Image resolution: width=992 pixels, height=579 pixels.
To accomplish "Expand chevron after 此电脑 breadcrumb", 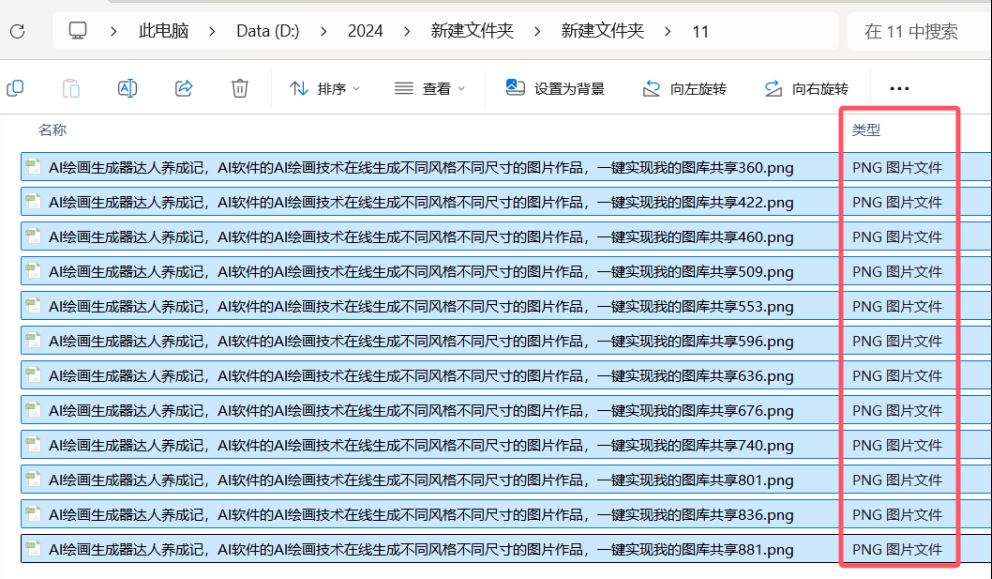I will (x=212, y=31).
